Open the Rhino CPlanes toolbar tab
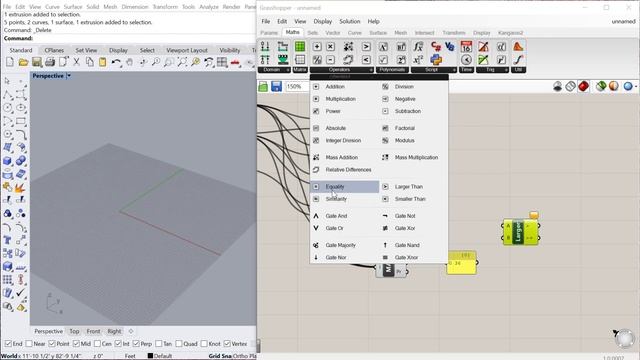The width and height of the screenshot is (640, 360). [x=54, y=50]
